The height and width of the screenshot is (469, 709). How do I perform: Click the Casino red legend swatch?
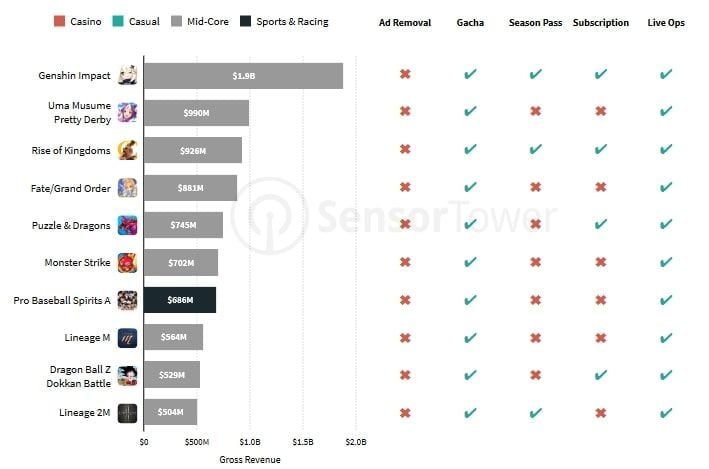(x=59, y=21)
